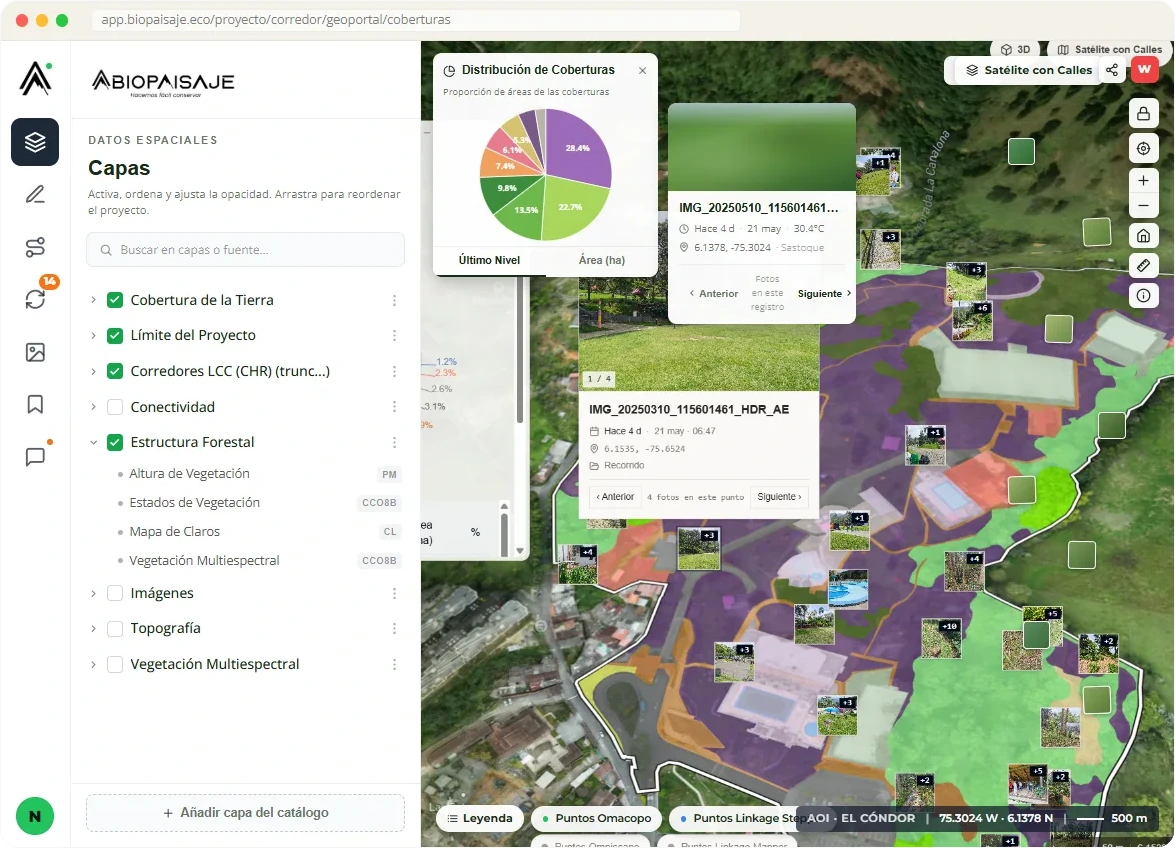
Task: Open options menu for Límite del Proyecto
Action: [394, 336]
